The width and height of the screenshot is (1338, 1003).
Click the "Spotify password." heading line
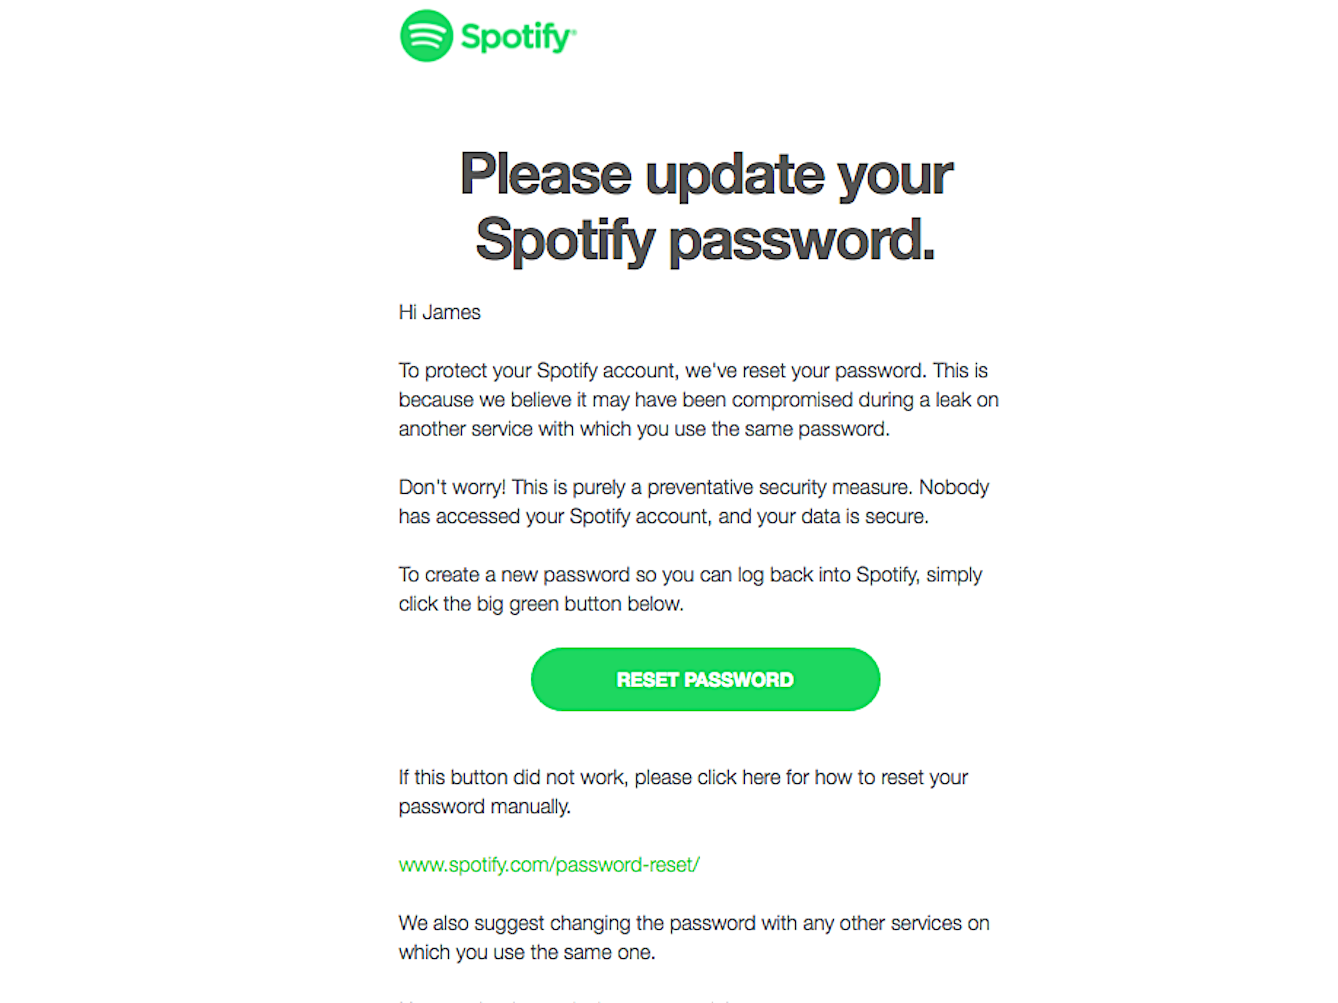pos(705,241)
